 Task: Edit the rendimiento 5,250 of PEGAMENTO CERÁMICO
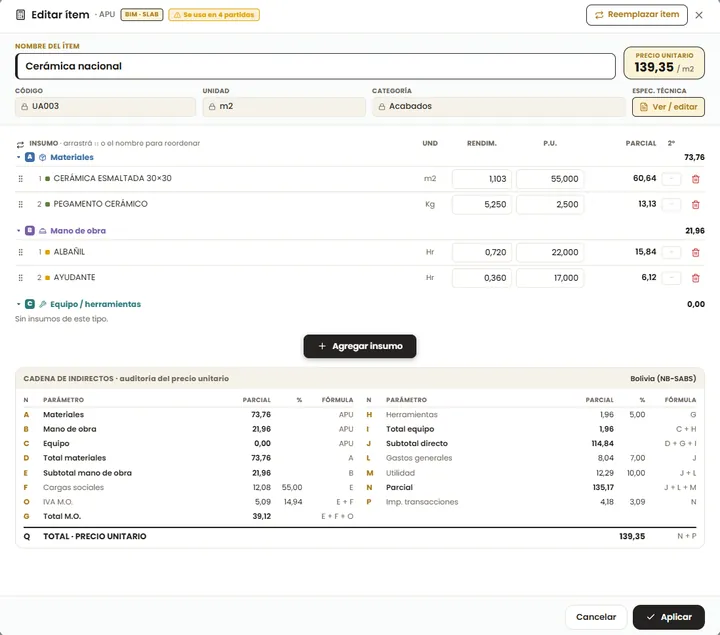(x=482, y=205)
